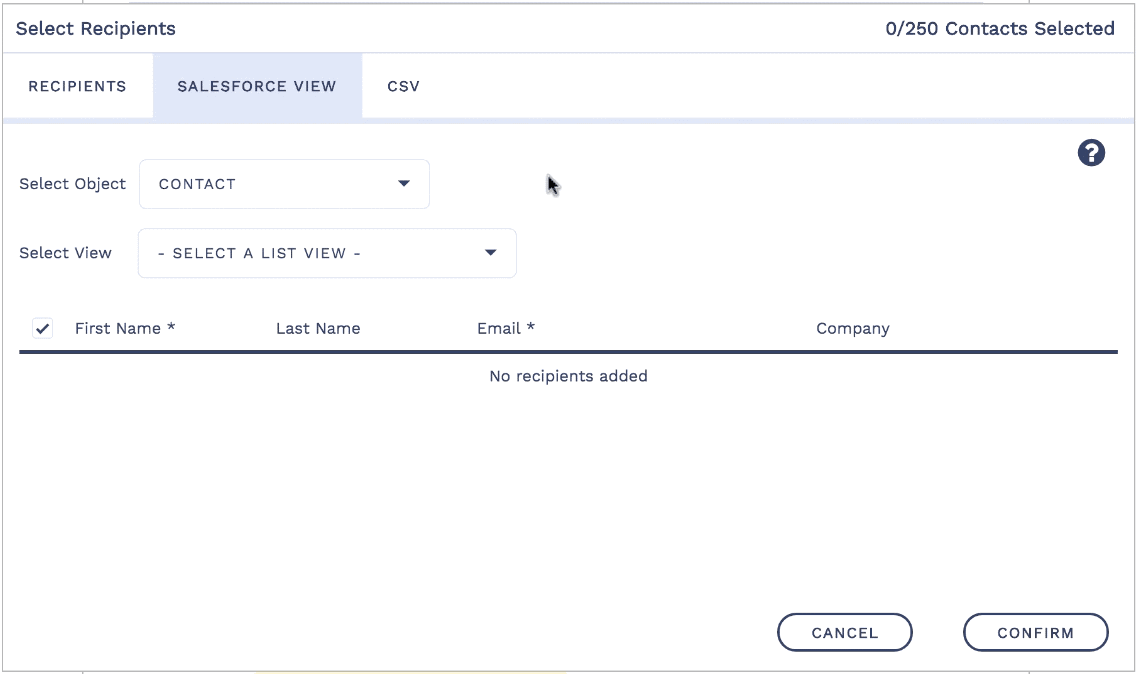1138x674 pixels.
Task: Click the list view dropdown caret
Action: click(491, 253)
